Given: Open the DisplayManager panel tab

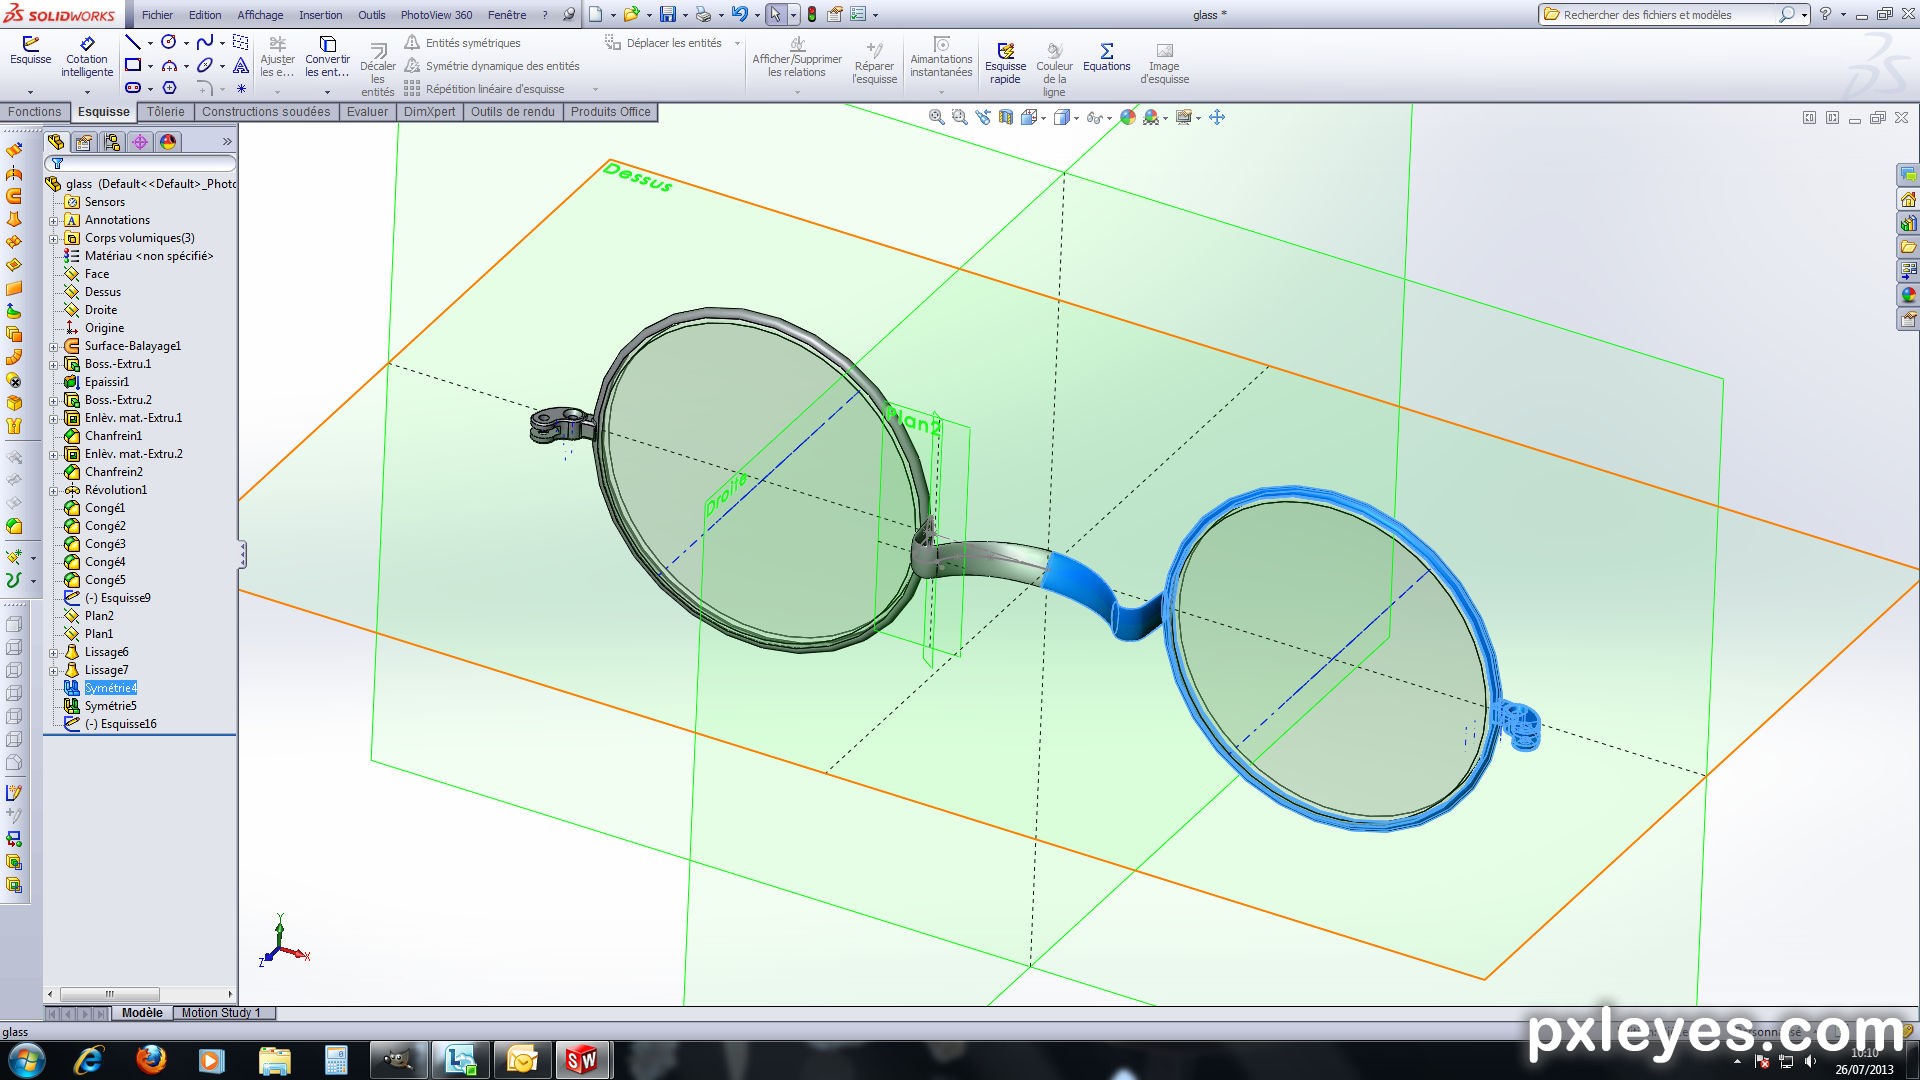Looking at the screenshot, I should point(168,142).
